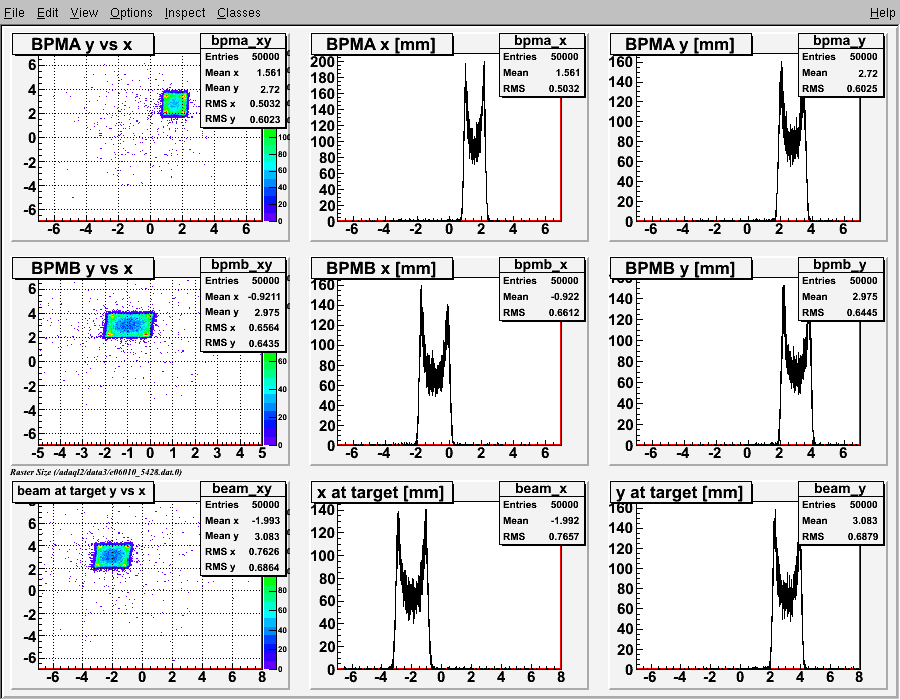Open the File menu
This screenshot has width=900, height=700.
pos(14,13)
